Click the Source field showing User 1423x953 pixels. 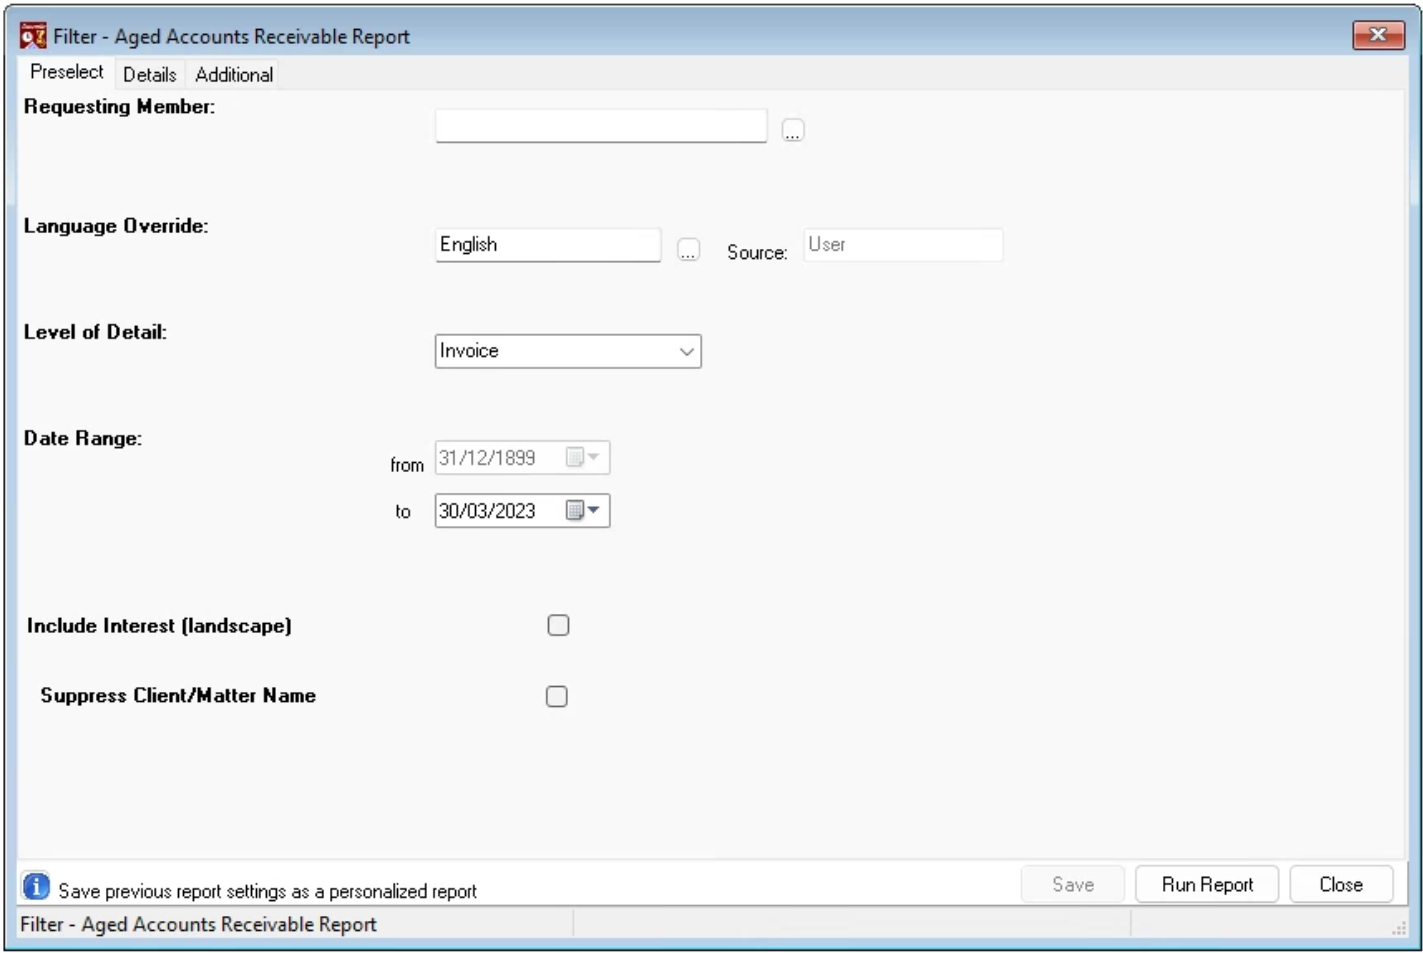[x=903, y=245]
